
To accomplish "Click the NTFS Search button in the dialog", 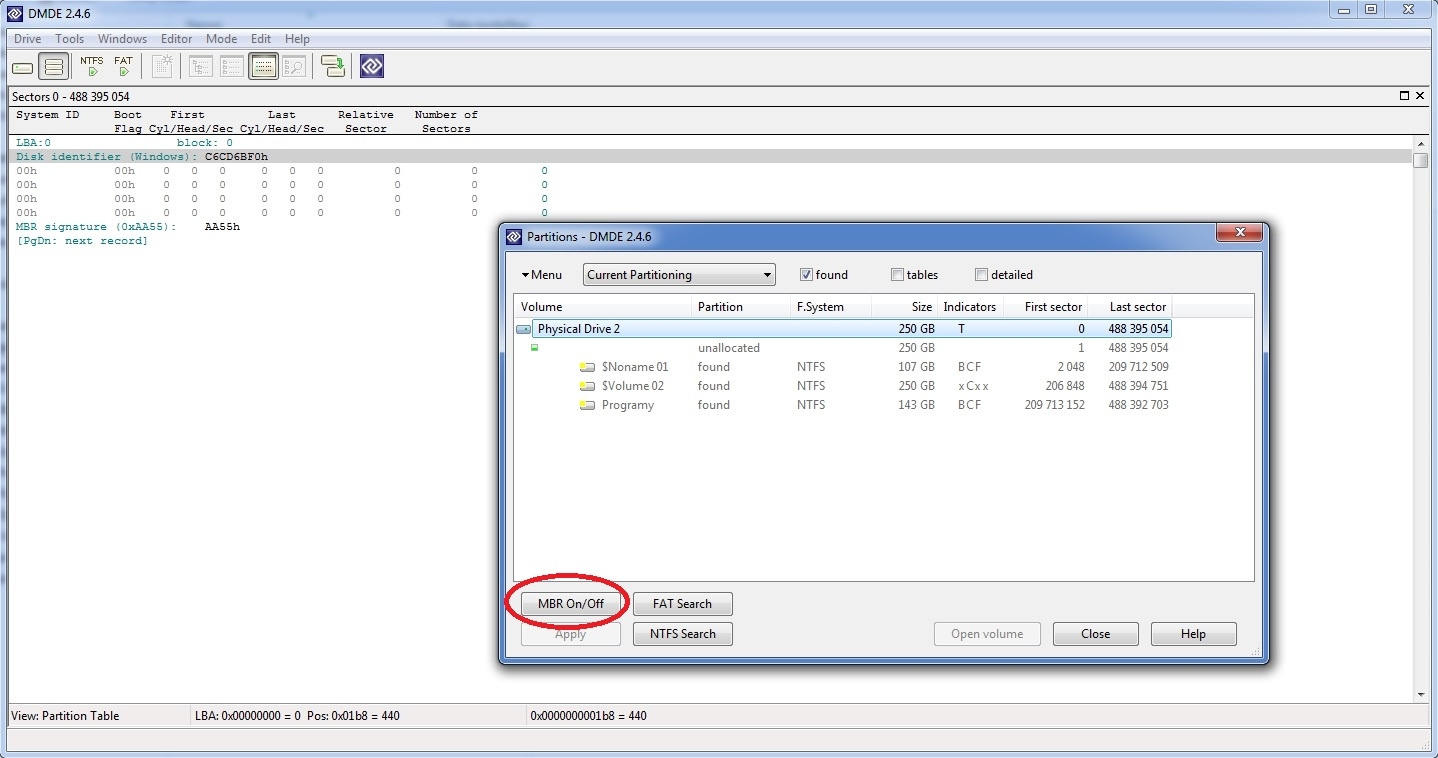I will [x=683, y=634].
